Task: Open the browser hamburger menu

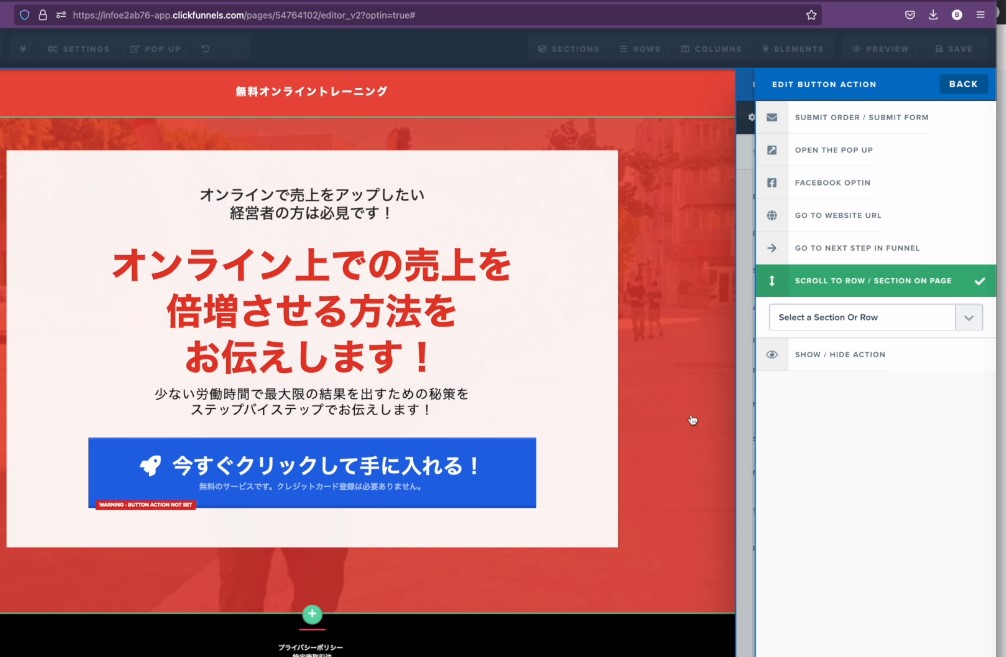Action: pyautogui.click(x=980, y=15)
